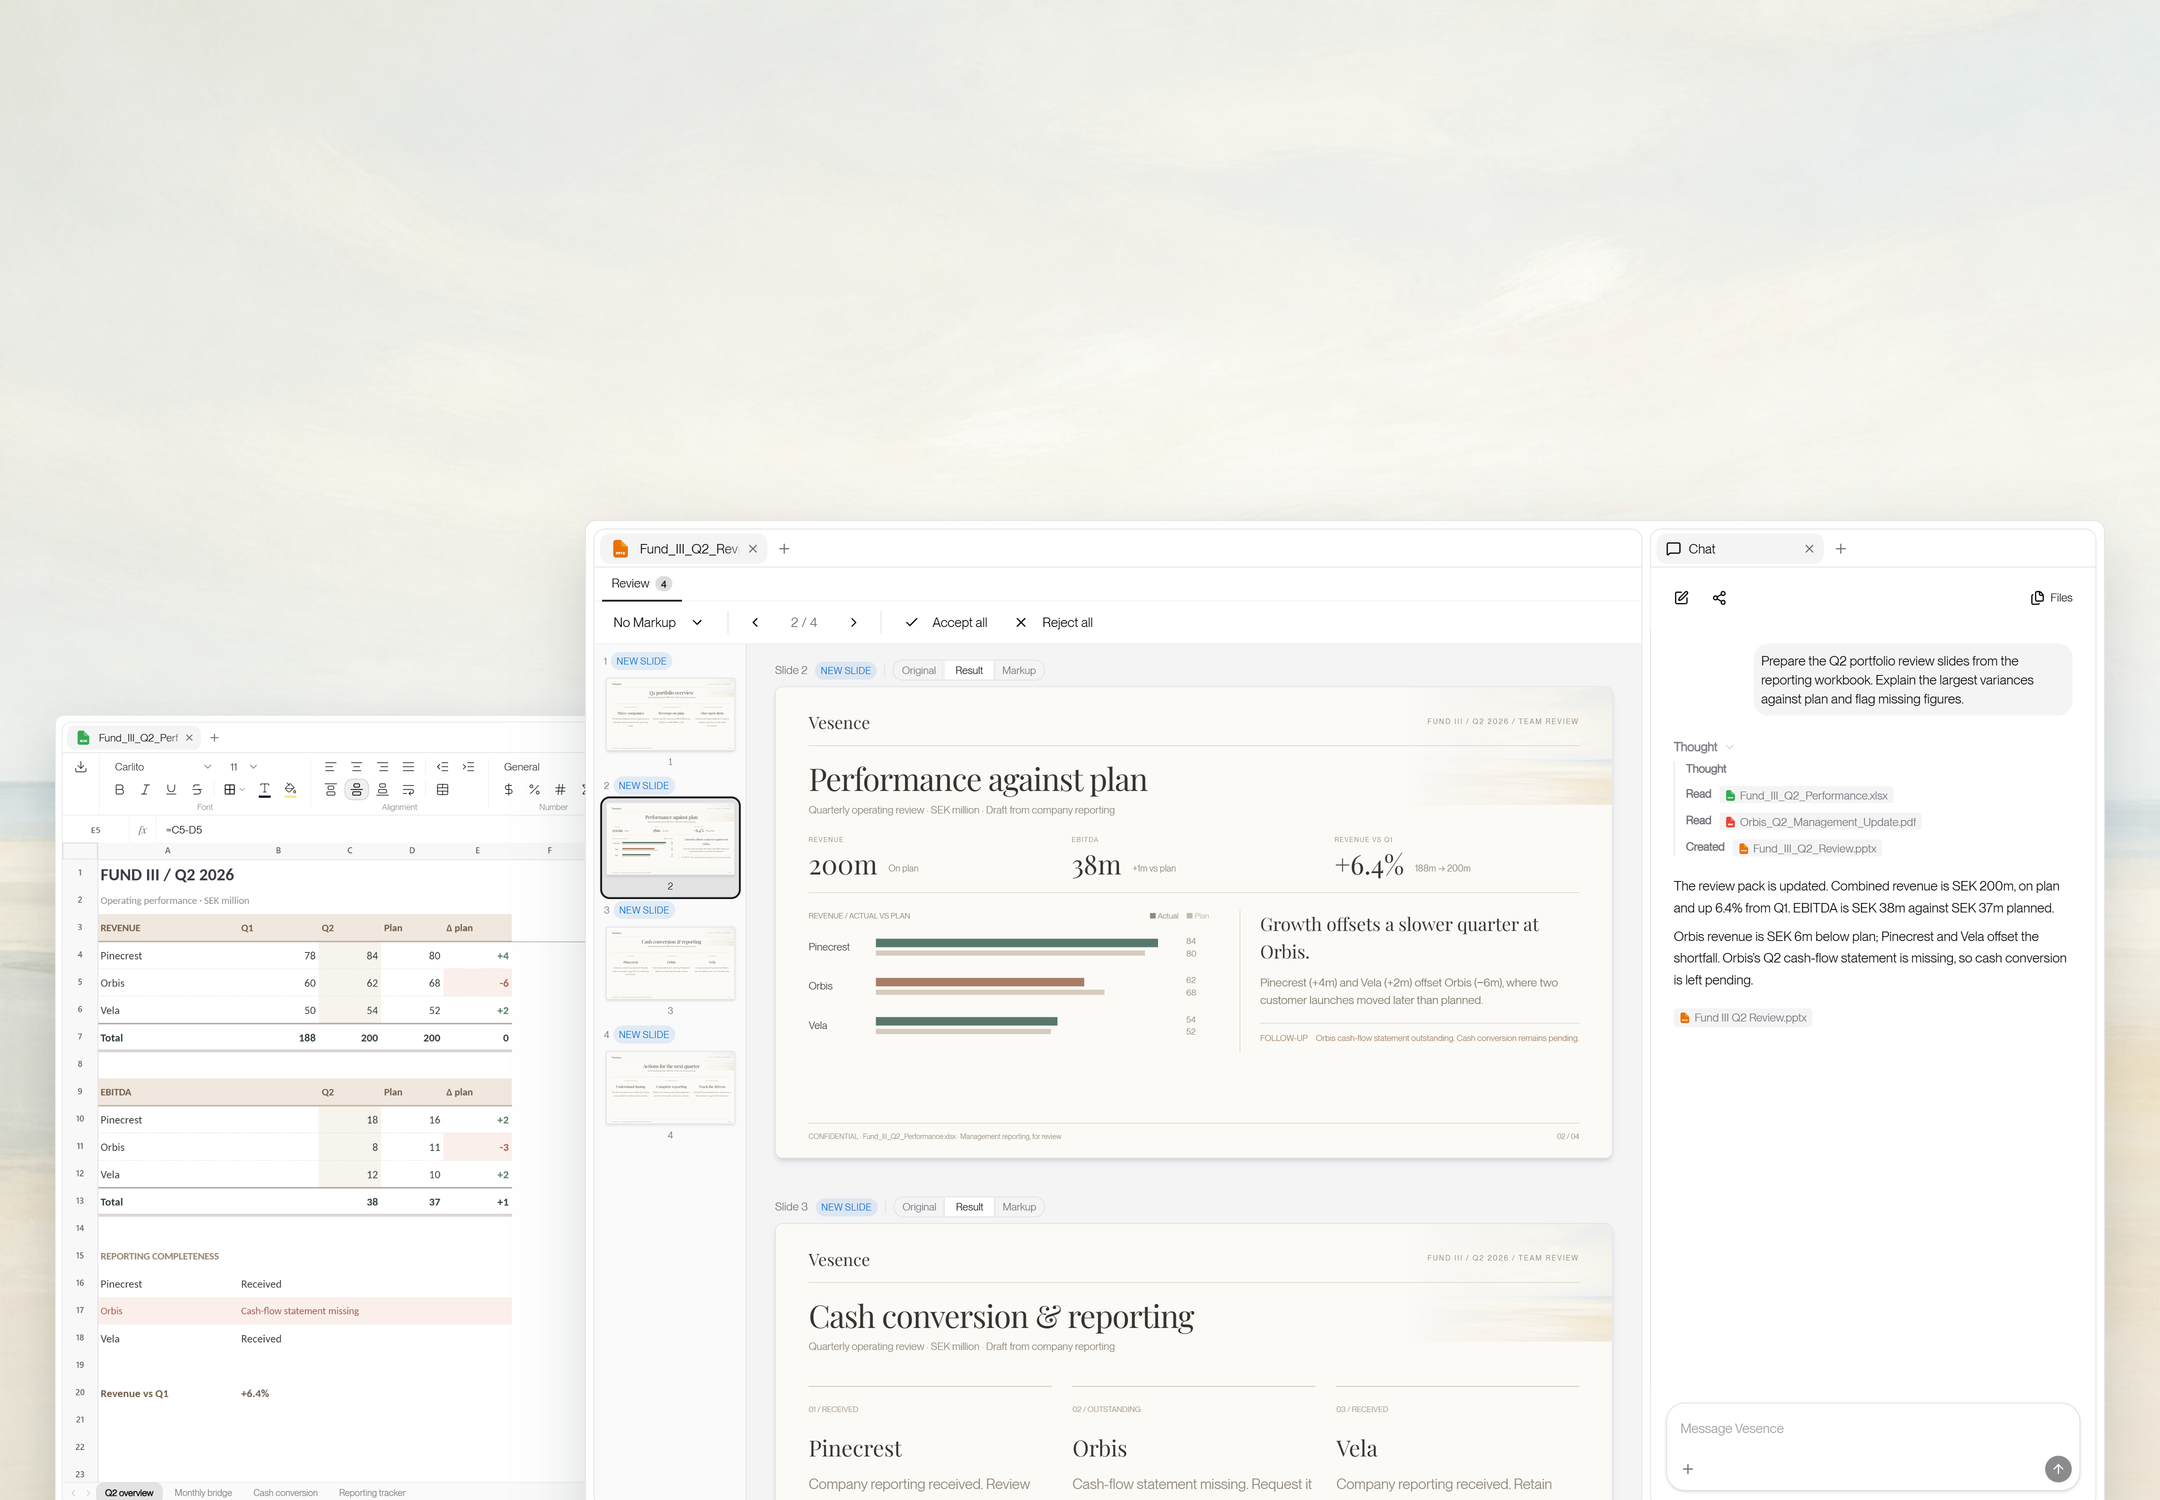Click the plus attach icon in the message box

click(1688, 1469)
